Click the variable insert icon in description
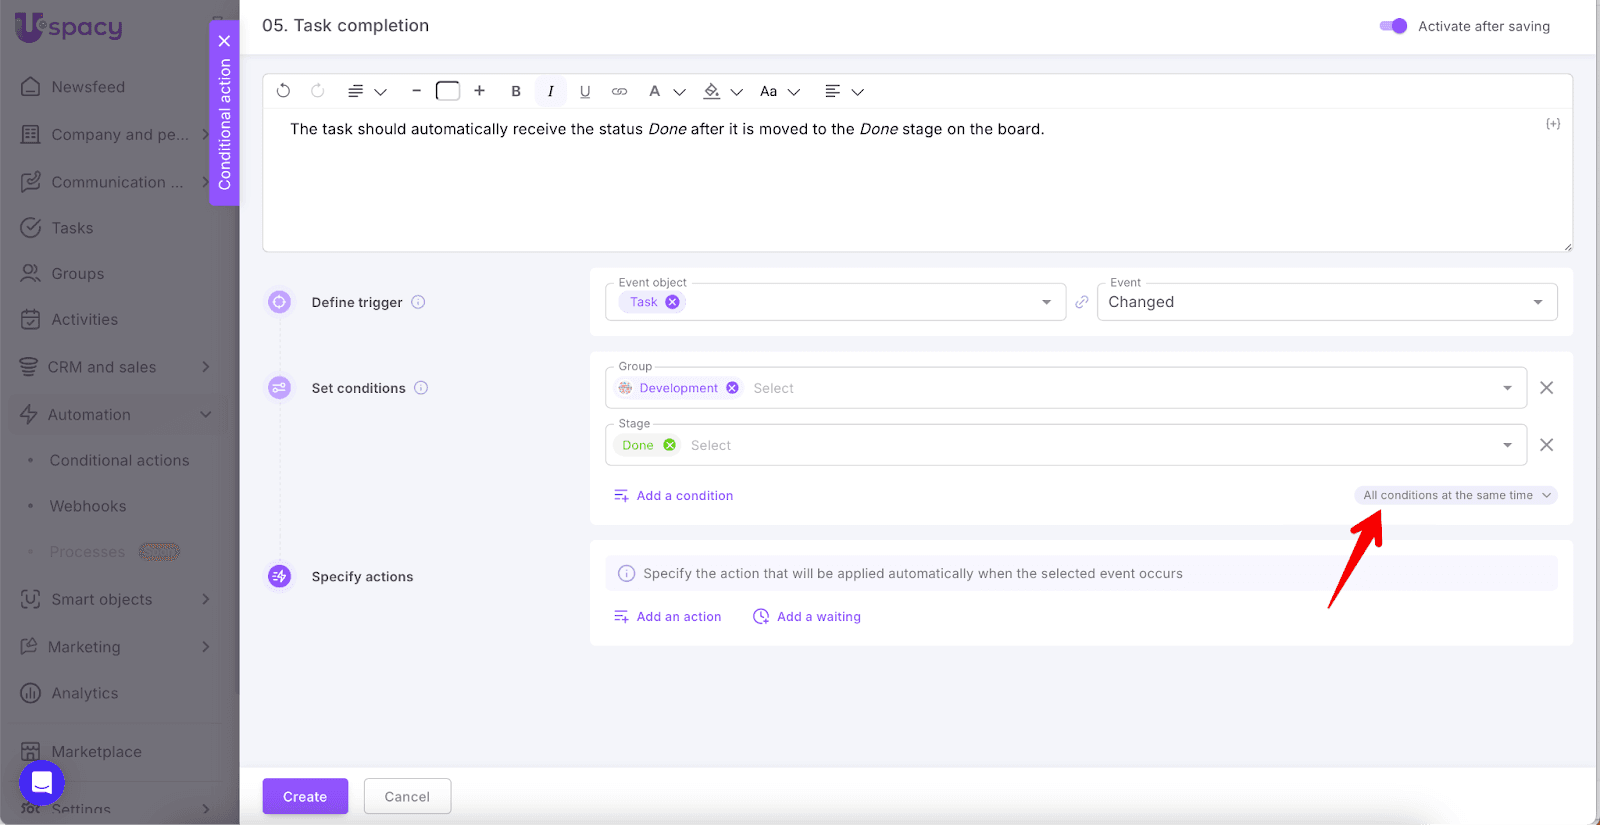 (1552, 124)
